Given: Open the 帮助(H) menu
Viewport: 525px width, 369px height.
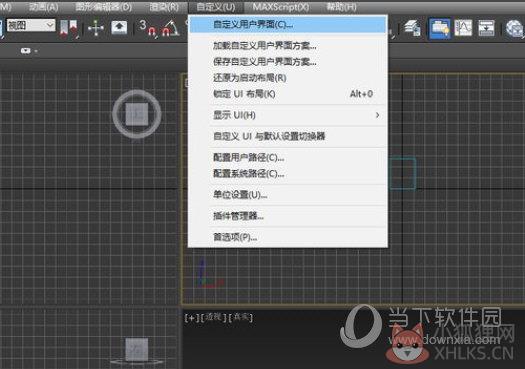Looking at the screenshot, I should (x=341, y=7).
